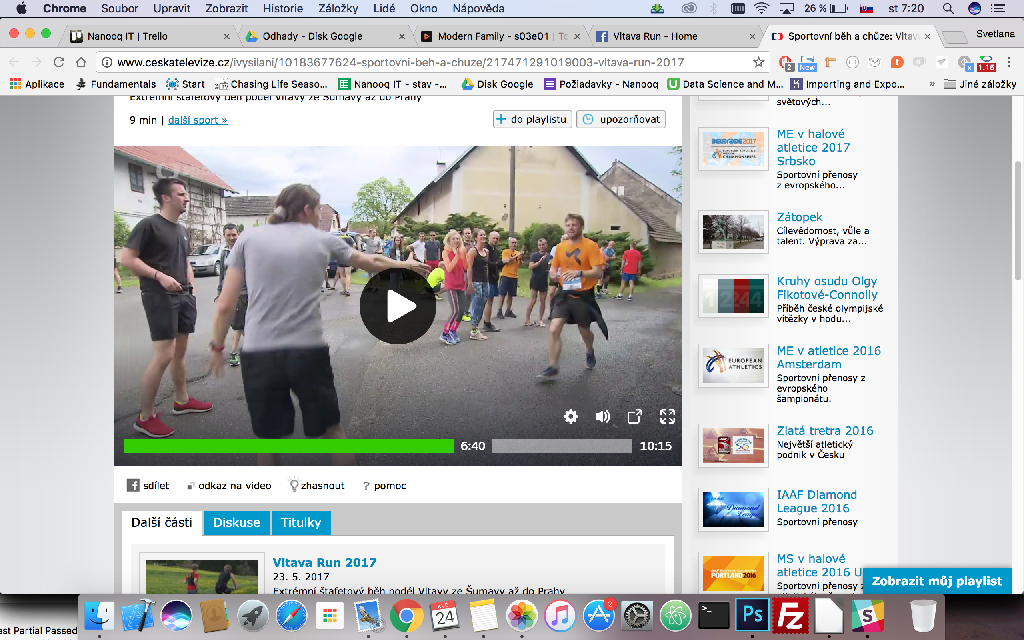Viewport: 1024px width, 640px height.
Task: Open 'pomoc' help link
Action: point(385,485)
